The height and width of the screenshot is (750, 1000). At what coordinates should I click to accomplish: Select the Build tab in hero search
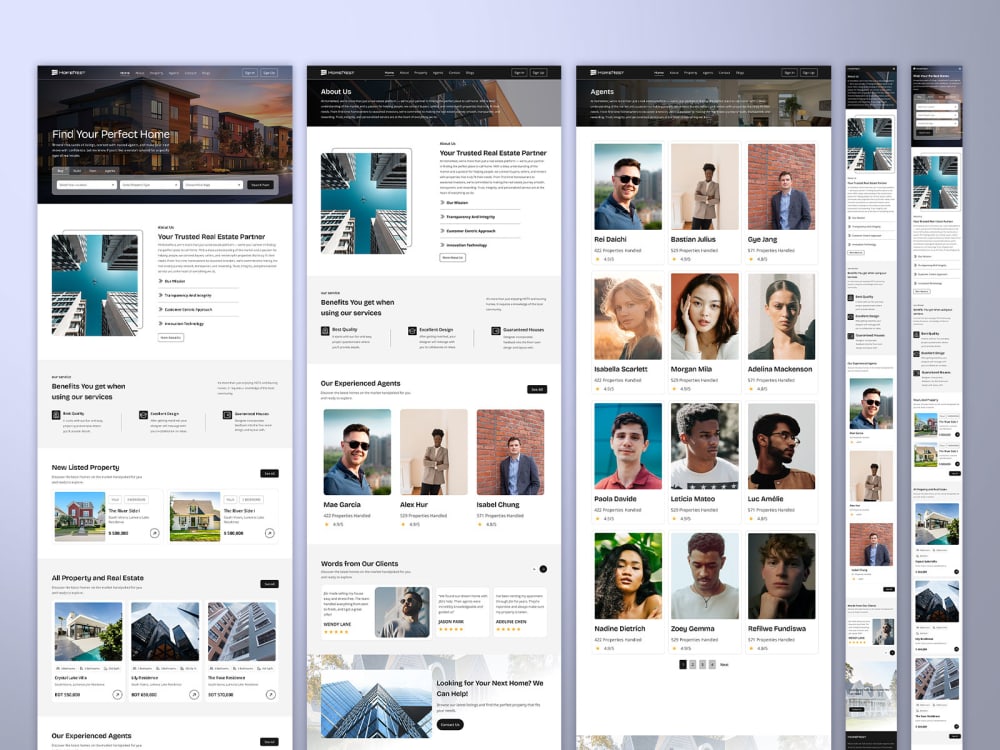pyautogui.click(x=77, y=171)
